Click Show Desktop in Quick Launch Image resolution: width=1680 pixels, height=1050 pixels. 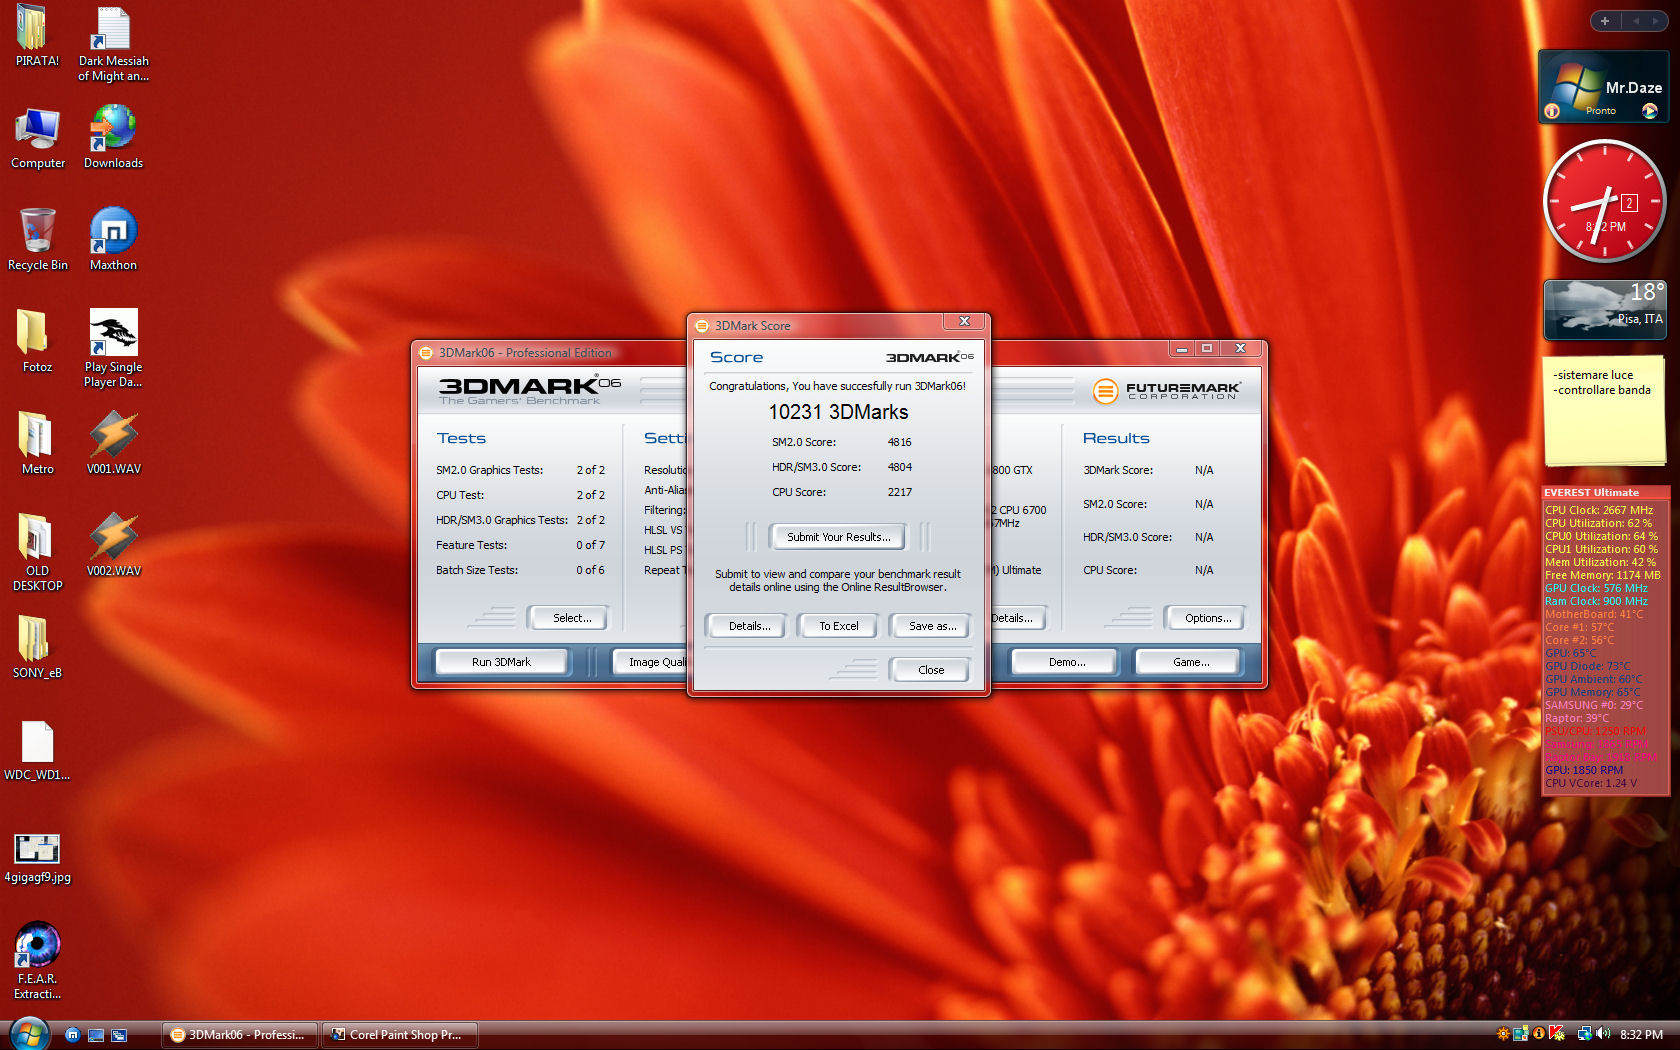pyautogui.click(x=96, y=1035)
